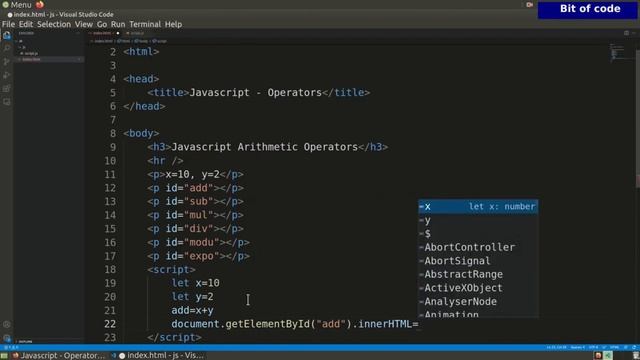Click the trash icon in the taskbar
Screen dimensions: 640x360
(635, 356)
